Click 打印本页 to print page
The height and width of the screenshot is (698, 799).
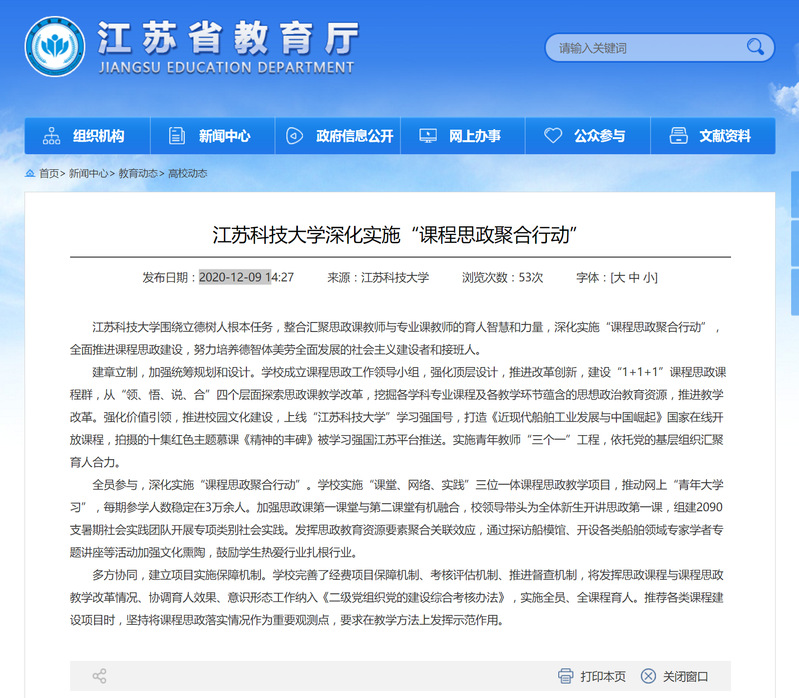pyautogui.click(x=603, y=676)
